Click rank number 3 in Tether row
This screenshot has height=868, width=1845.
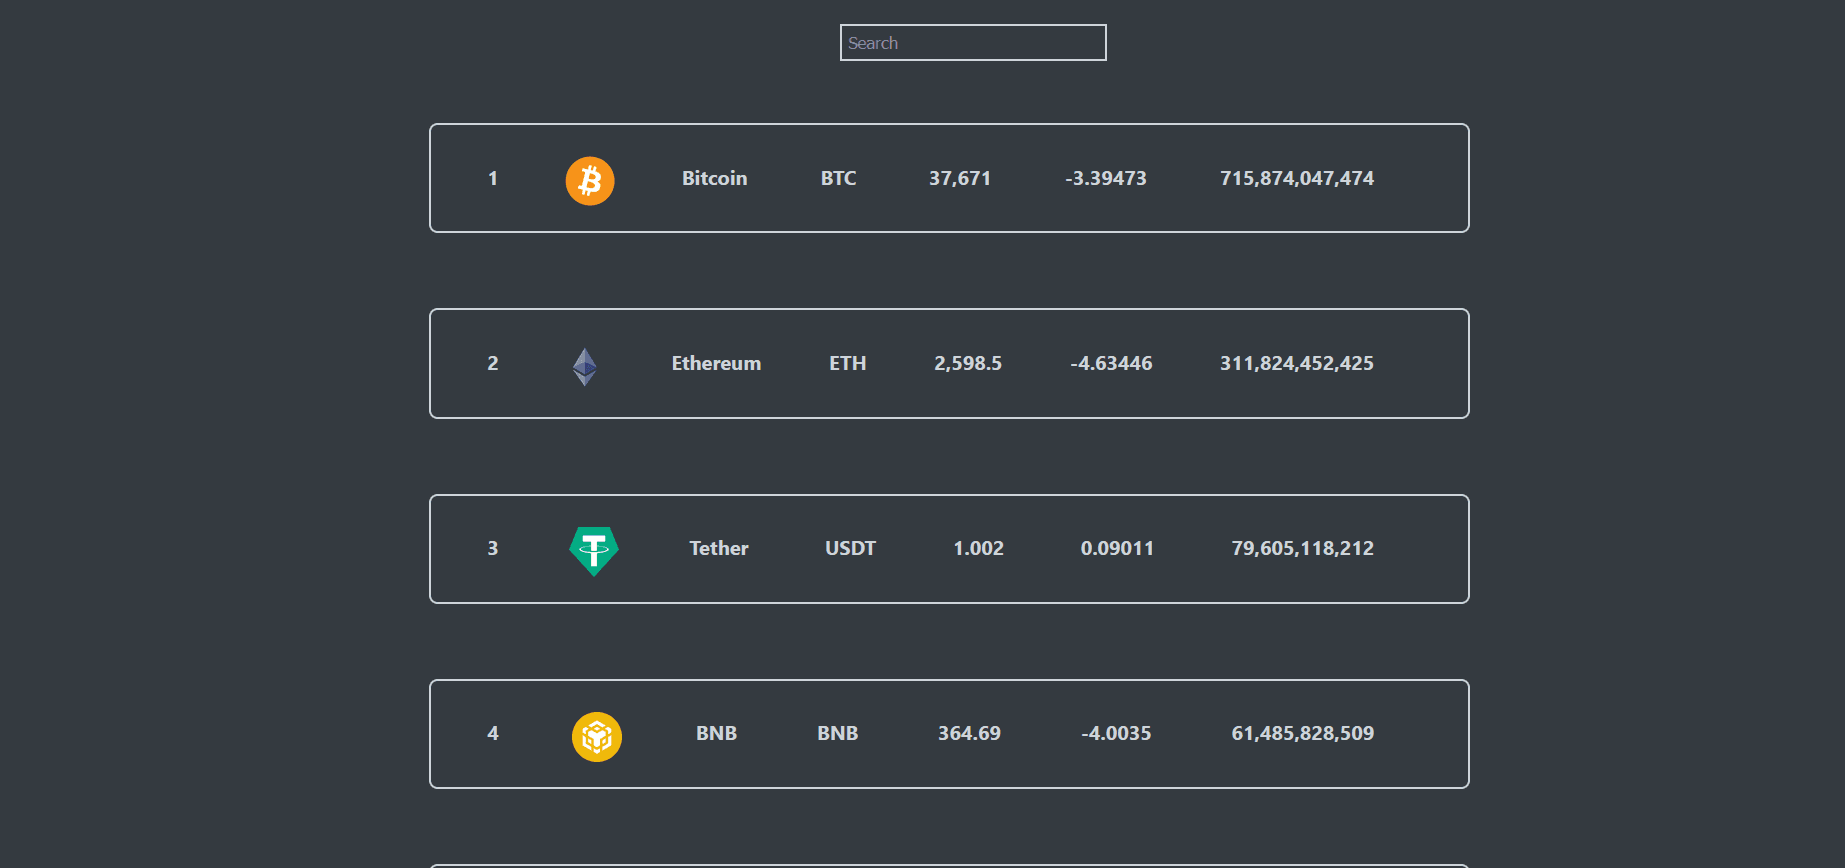point(493,548)
